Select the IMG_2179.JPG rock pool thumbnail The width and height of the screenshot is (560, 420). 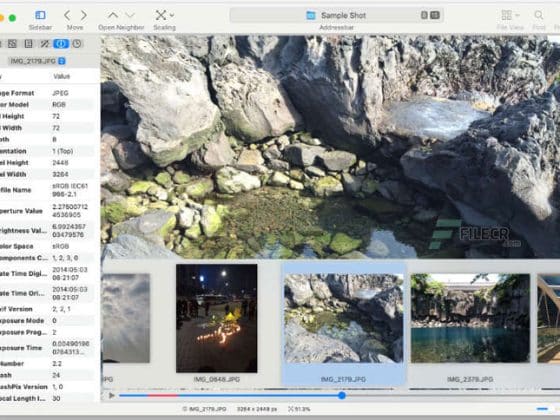click(344, 318)
